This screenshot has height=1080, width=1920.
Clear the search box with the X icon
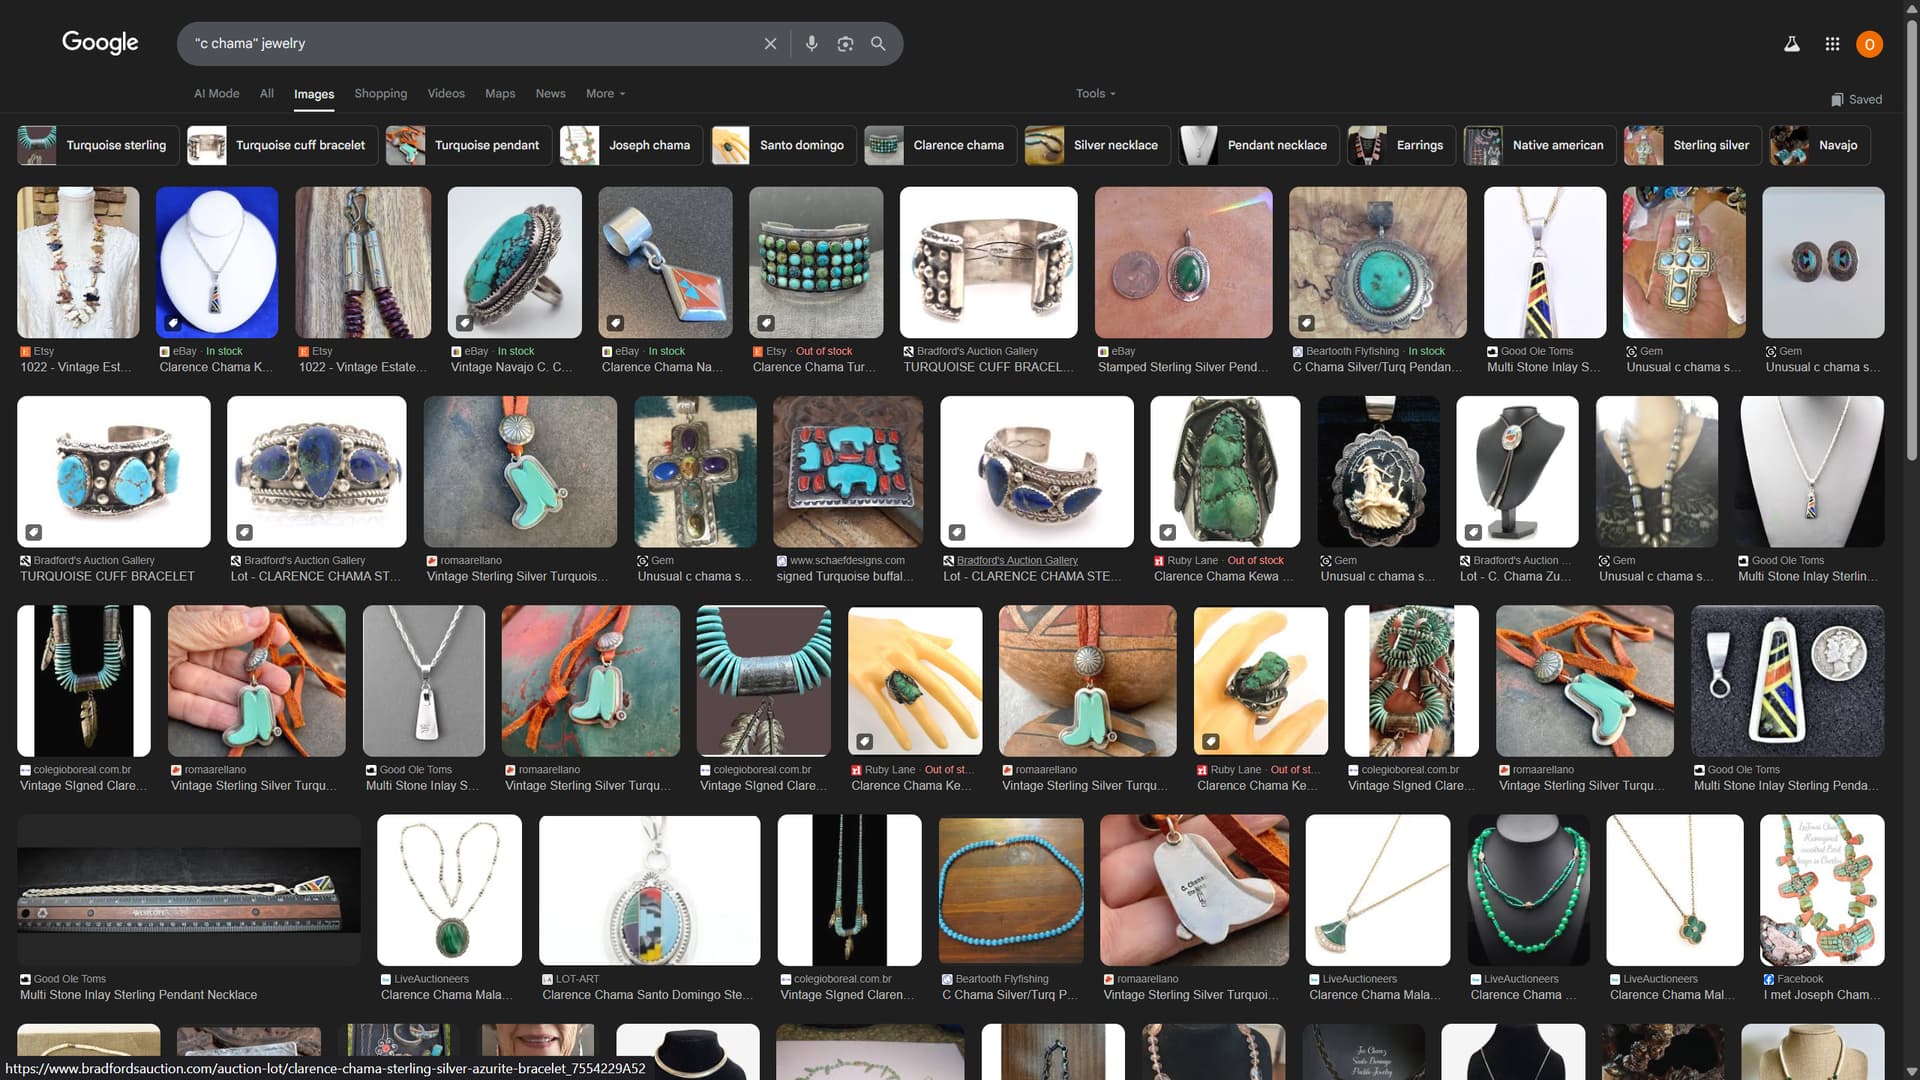click(770, 44)
